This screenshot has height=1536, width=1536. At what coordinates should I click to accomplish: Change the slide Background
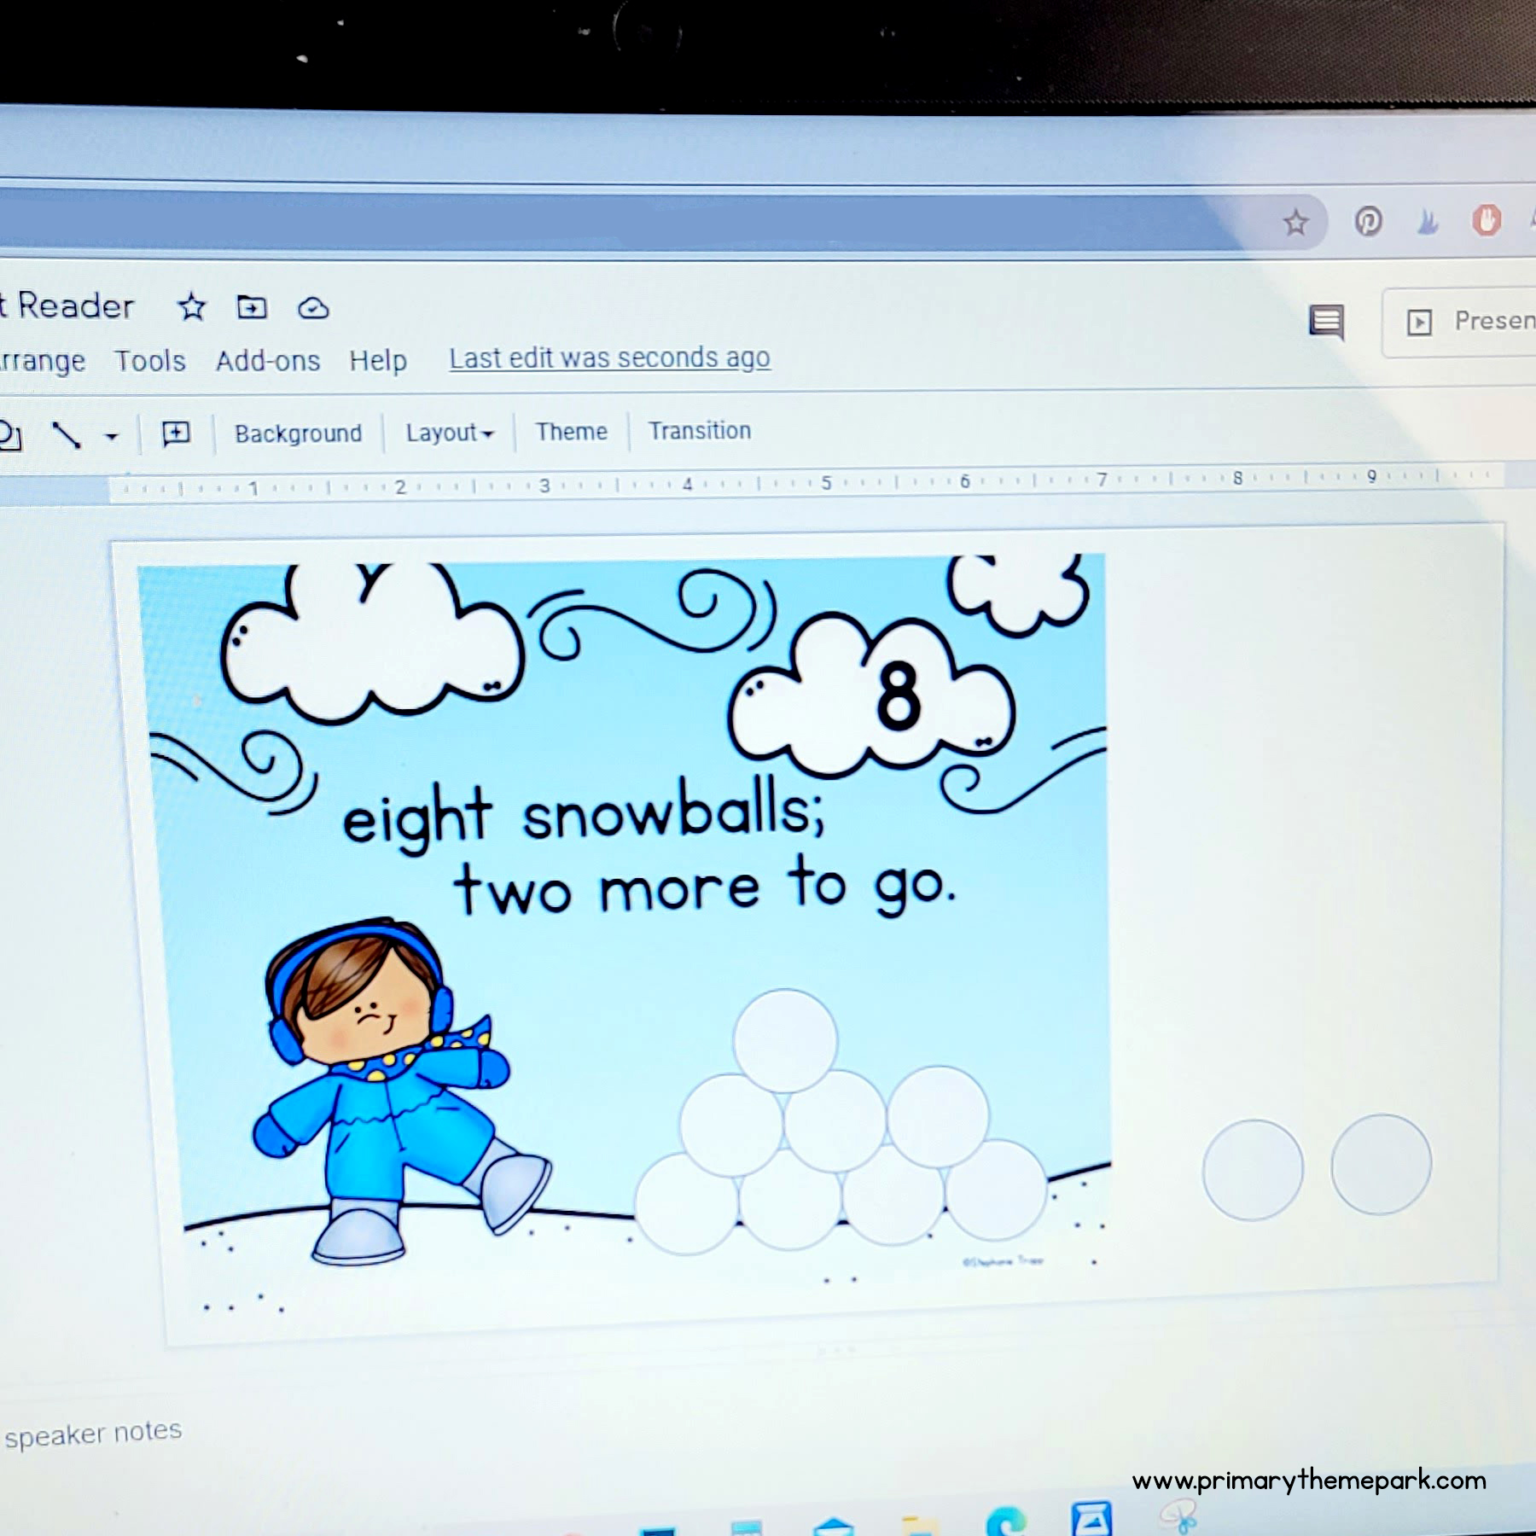click(298, 433)
